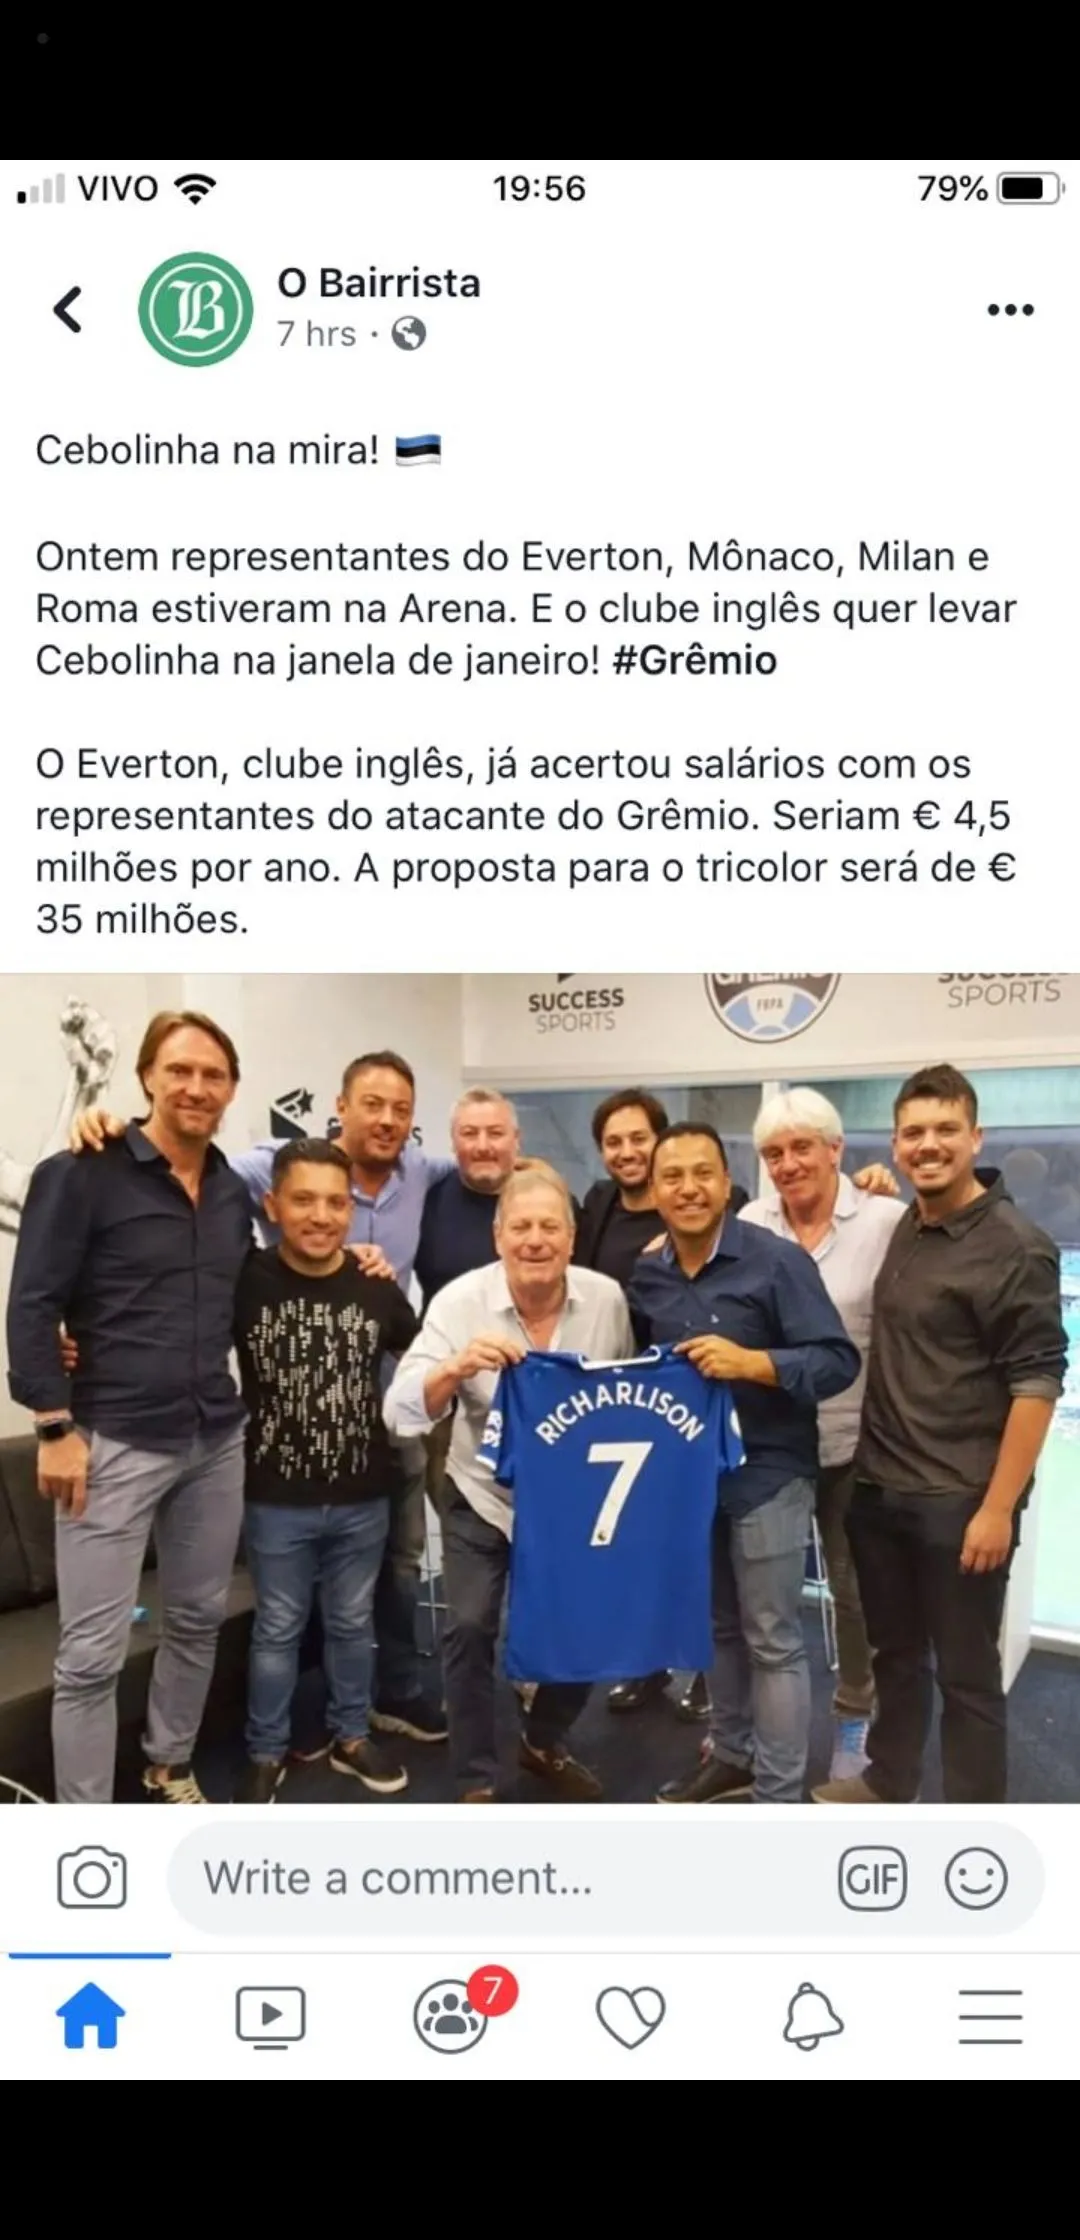The height and width of the screenshot is (2240, 1080).
Task: Open the group photo with Richarlison jersey
Action: click(540, 1388)
